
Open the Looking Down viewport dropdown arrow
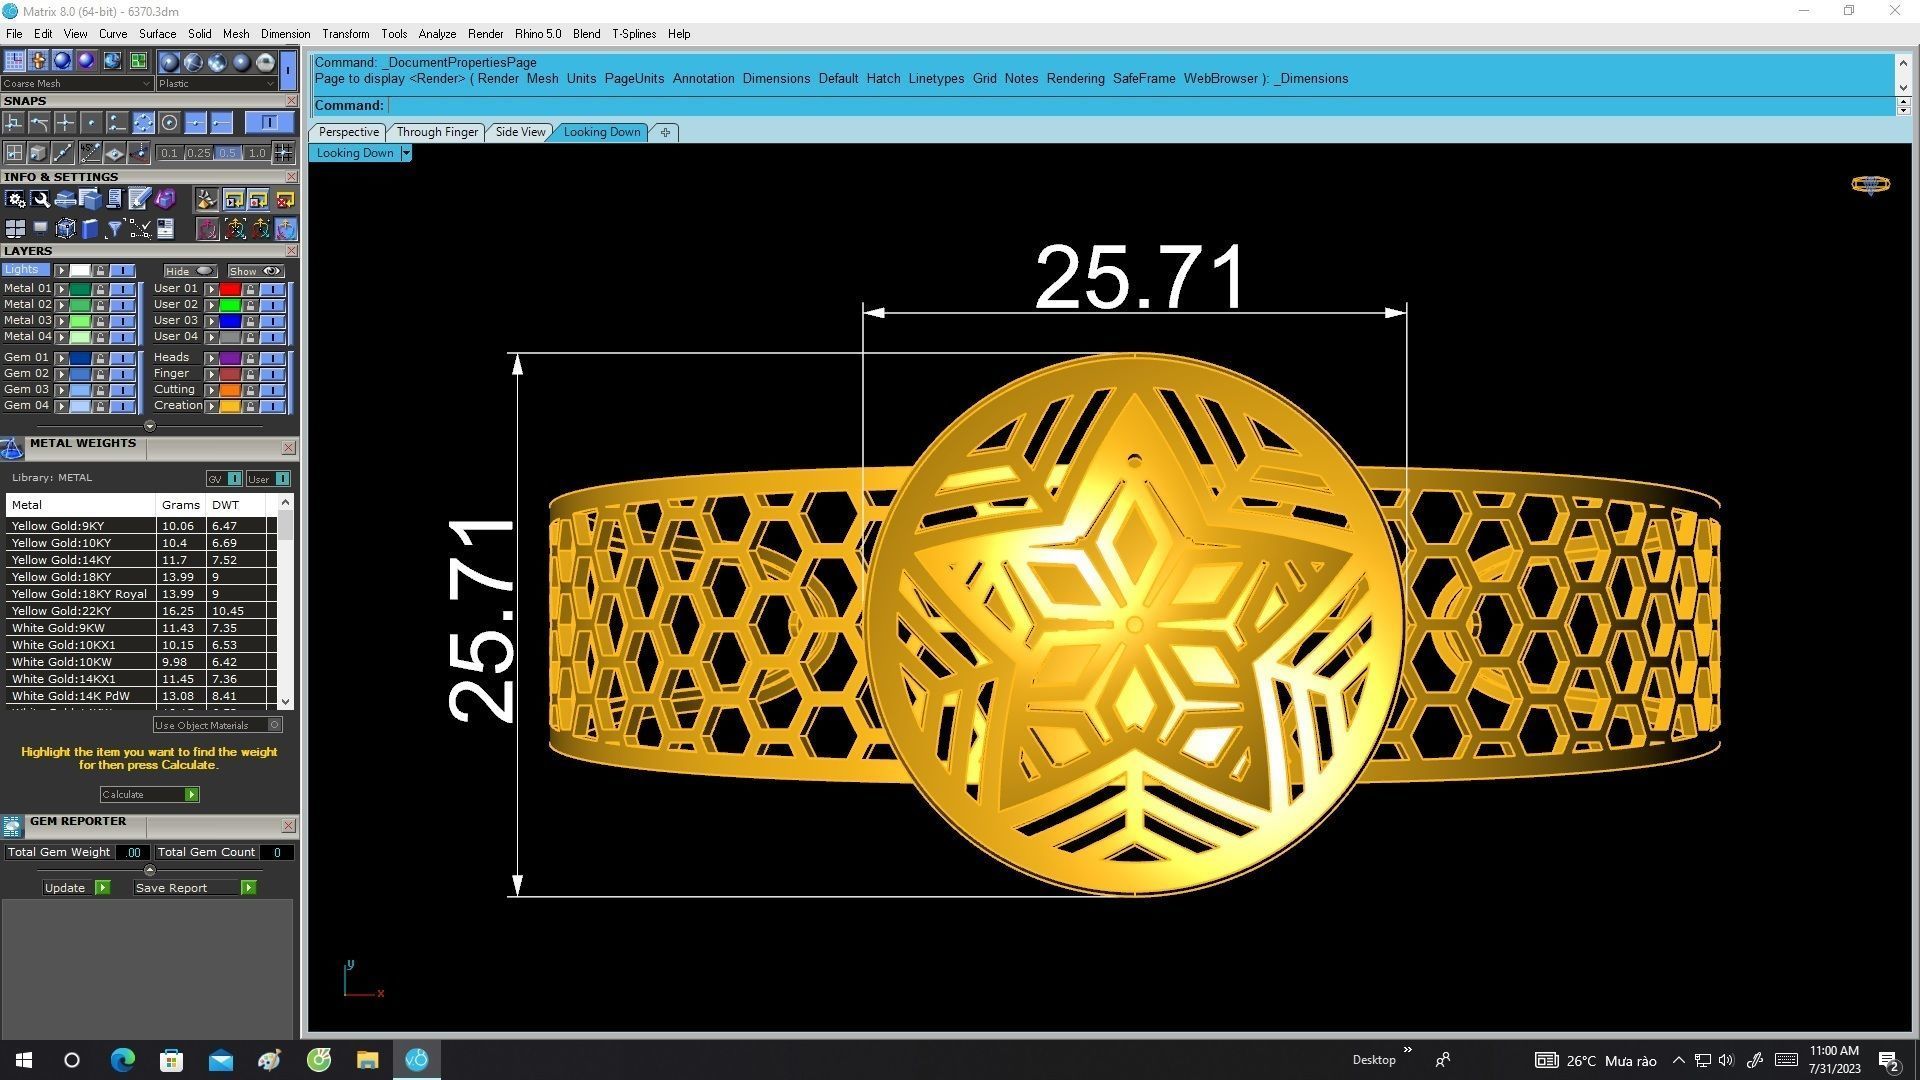coord(406,153)
